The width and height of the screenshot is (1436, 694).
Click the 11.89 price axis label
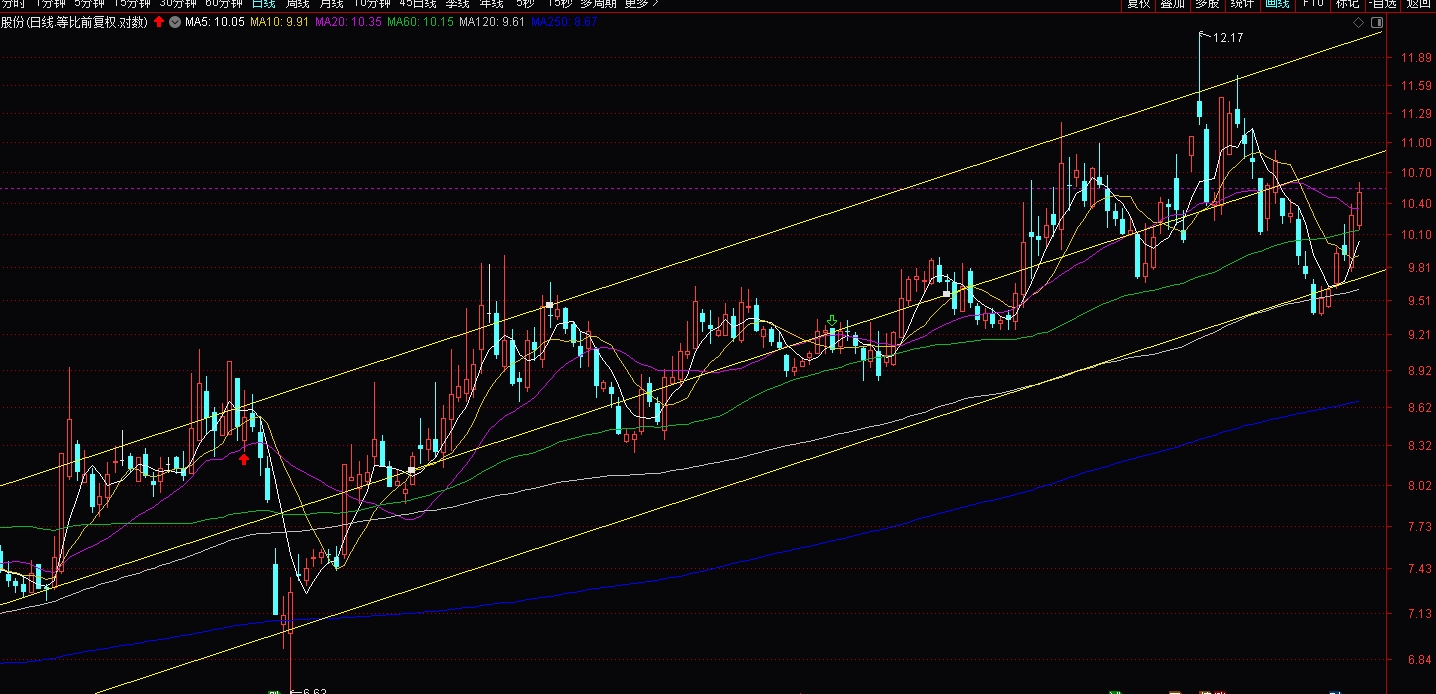point(1417,58)
